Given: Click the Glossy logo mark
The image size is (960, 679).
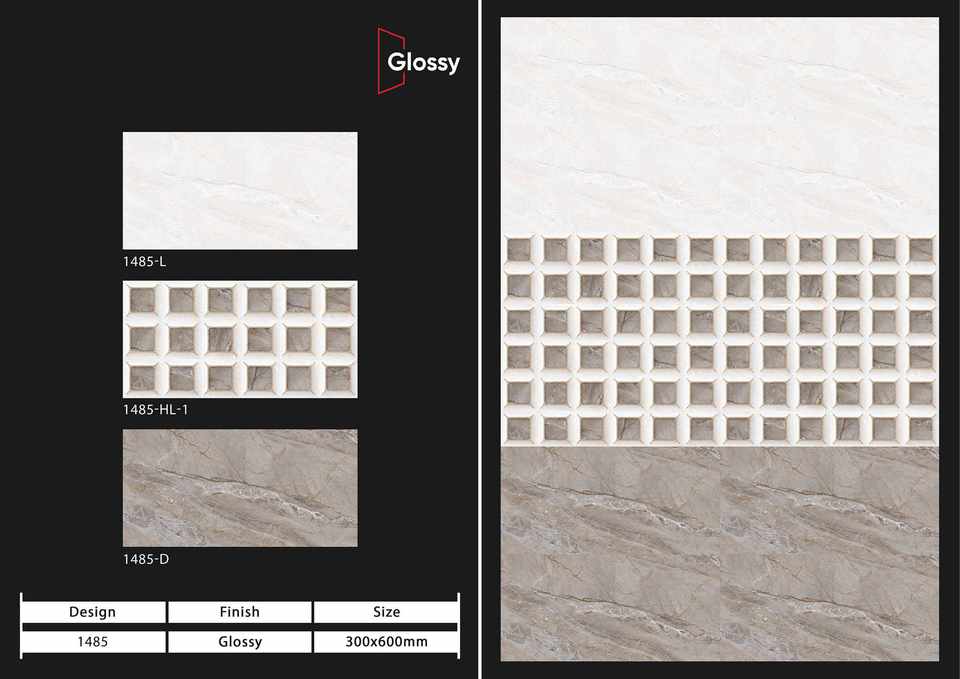Looking at the screenshot, I should pos(418,61).
